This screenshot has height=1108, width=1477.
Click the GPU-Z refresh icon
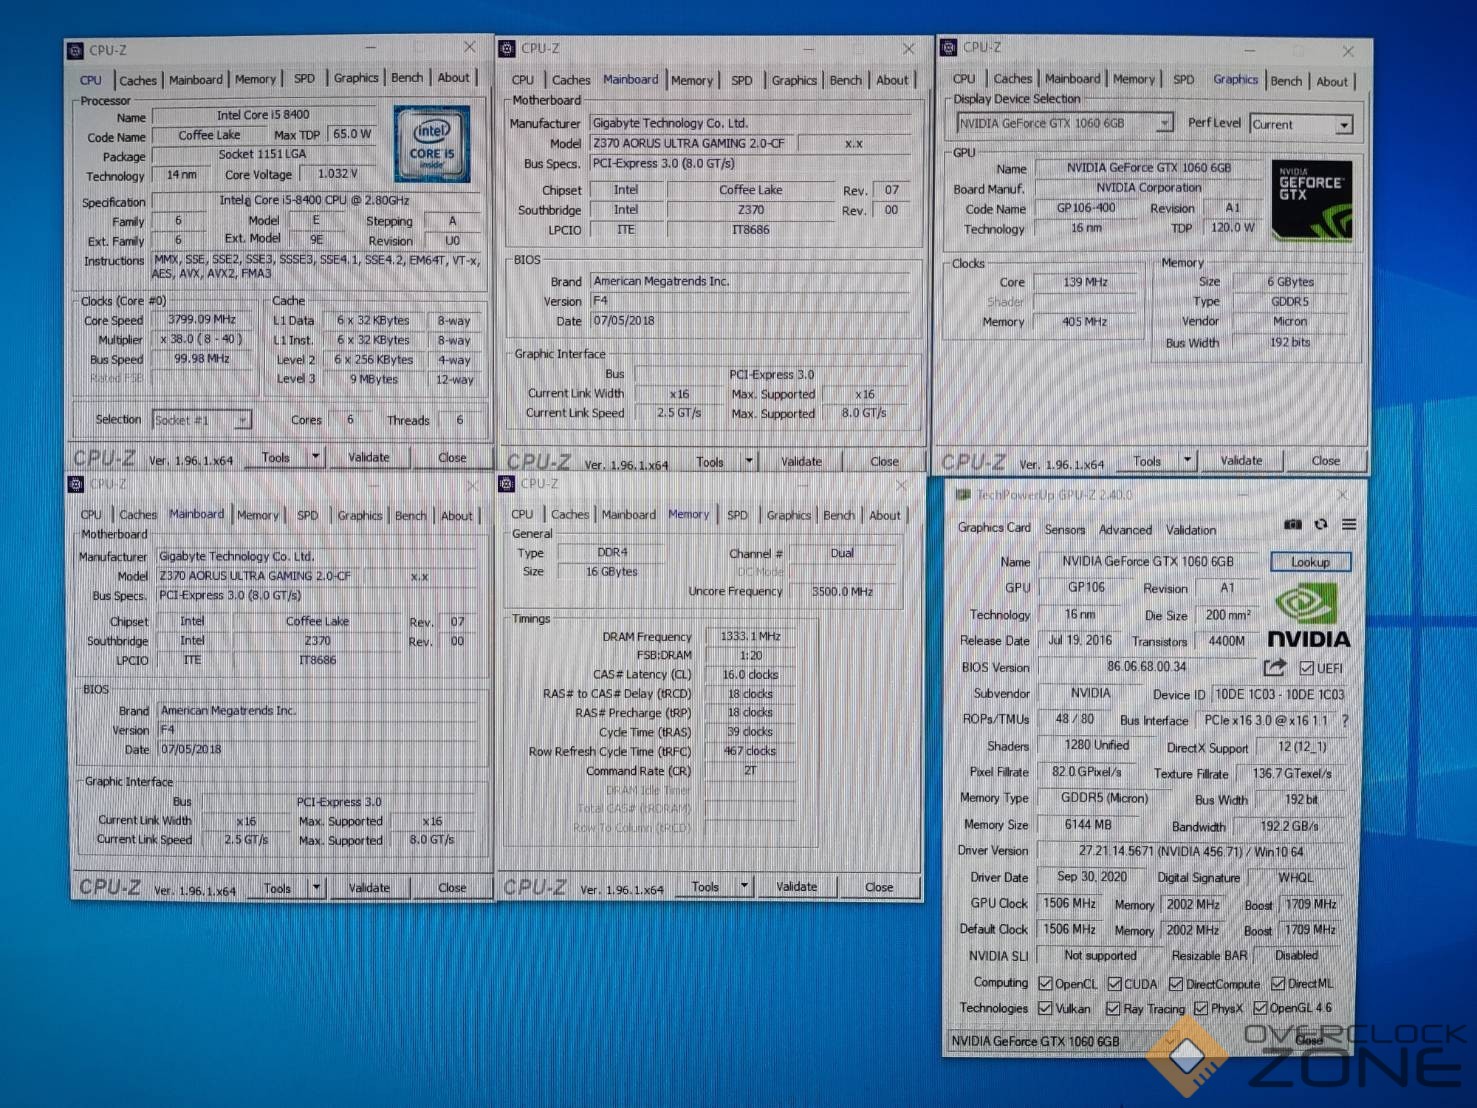click(1321, 525)
